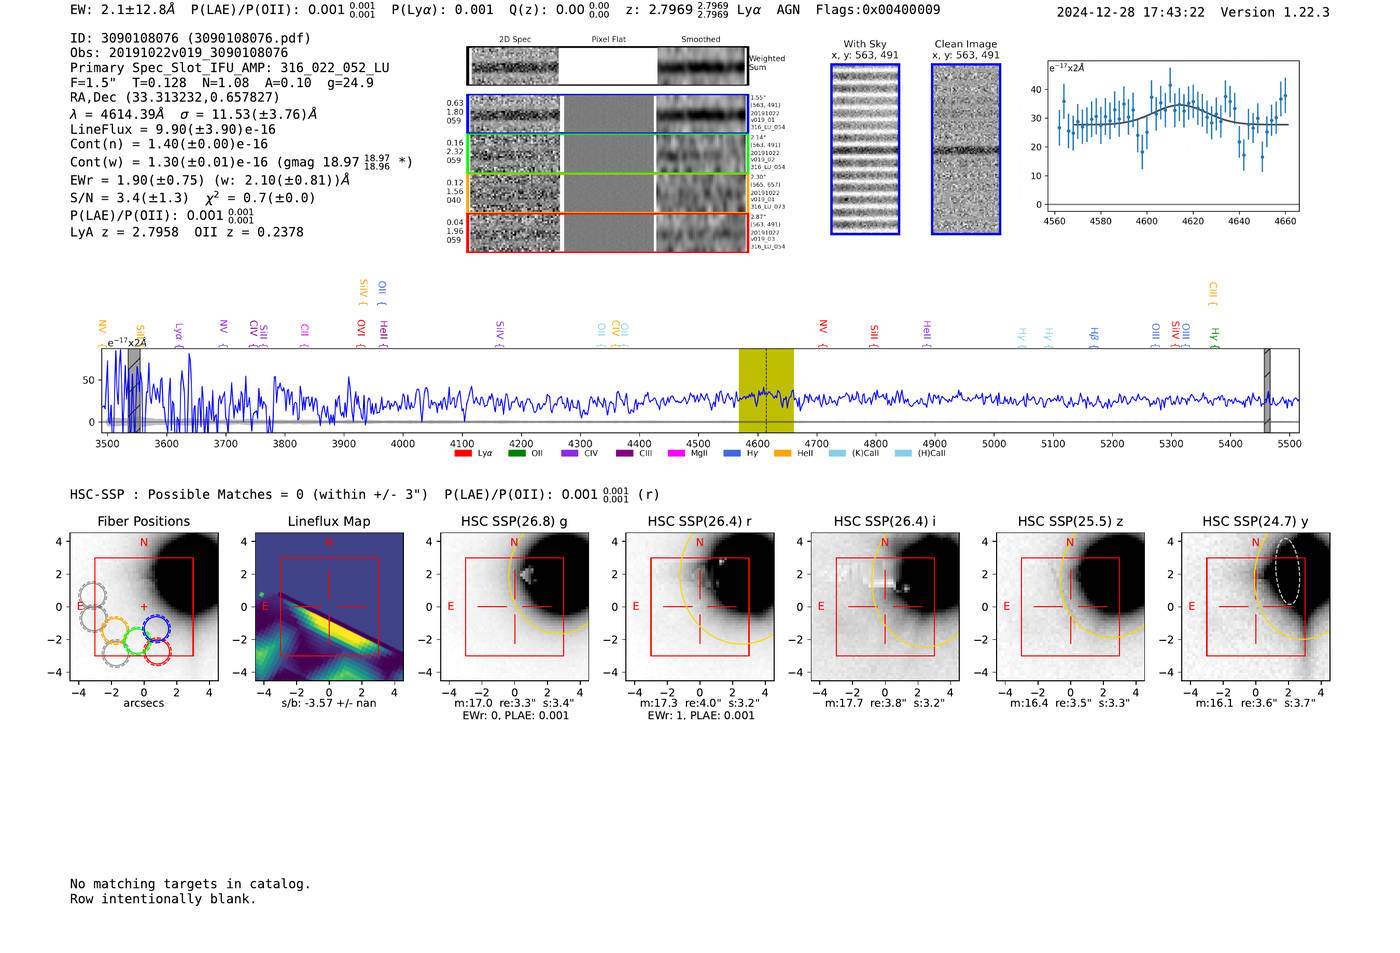Select the HeII orange legend swatch
Viewport: 1400px width, 953px height.
[782, 453]
